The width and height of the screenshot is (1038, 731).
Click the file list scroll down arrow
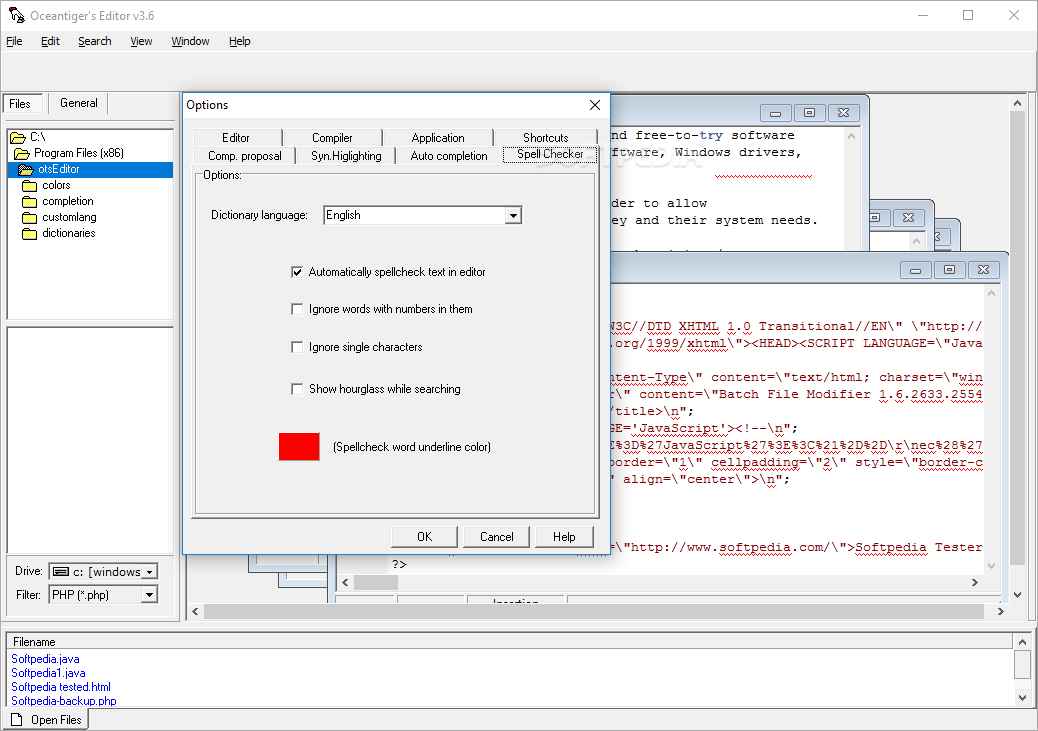(1022, 698)
